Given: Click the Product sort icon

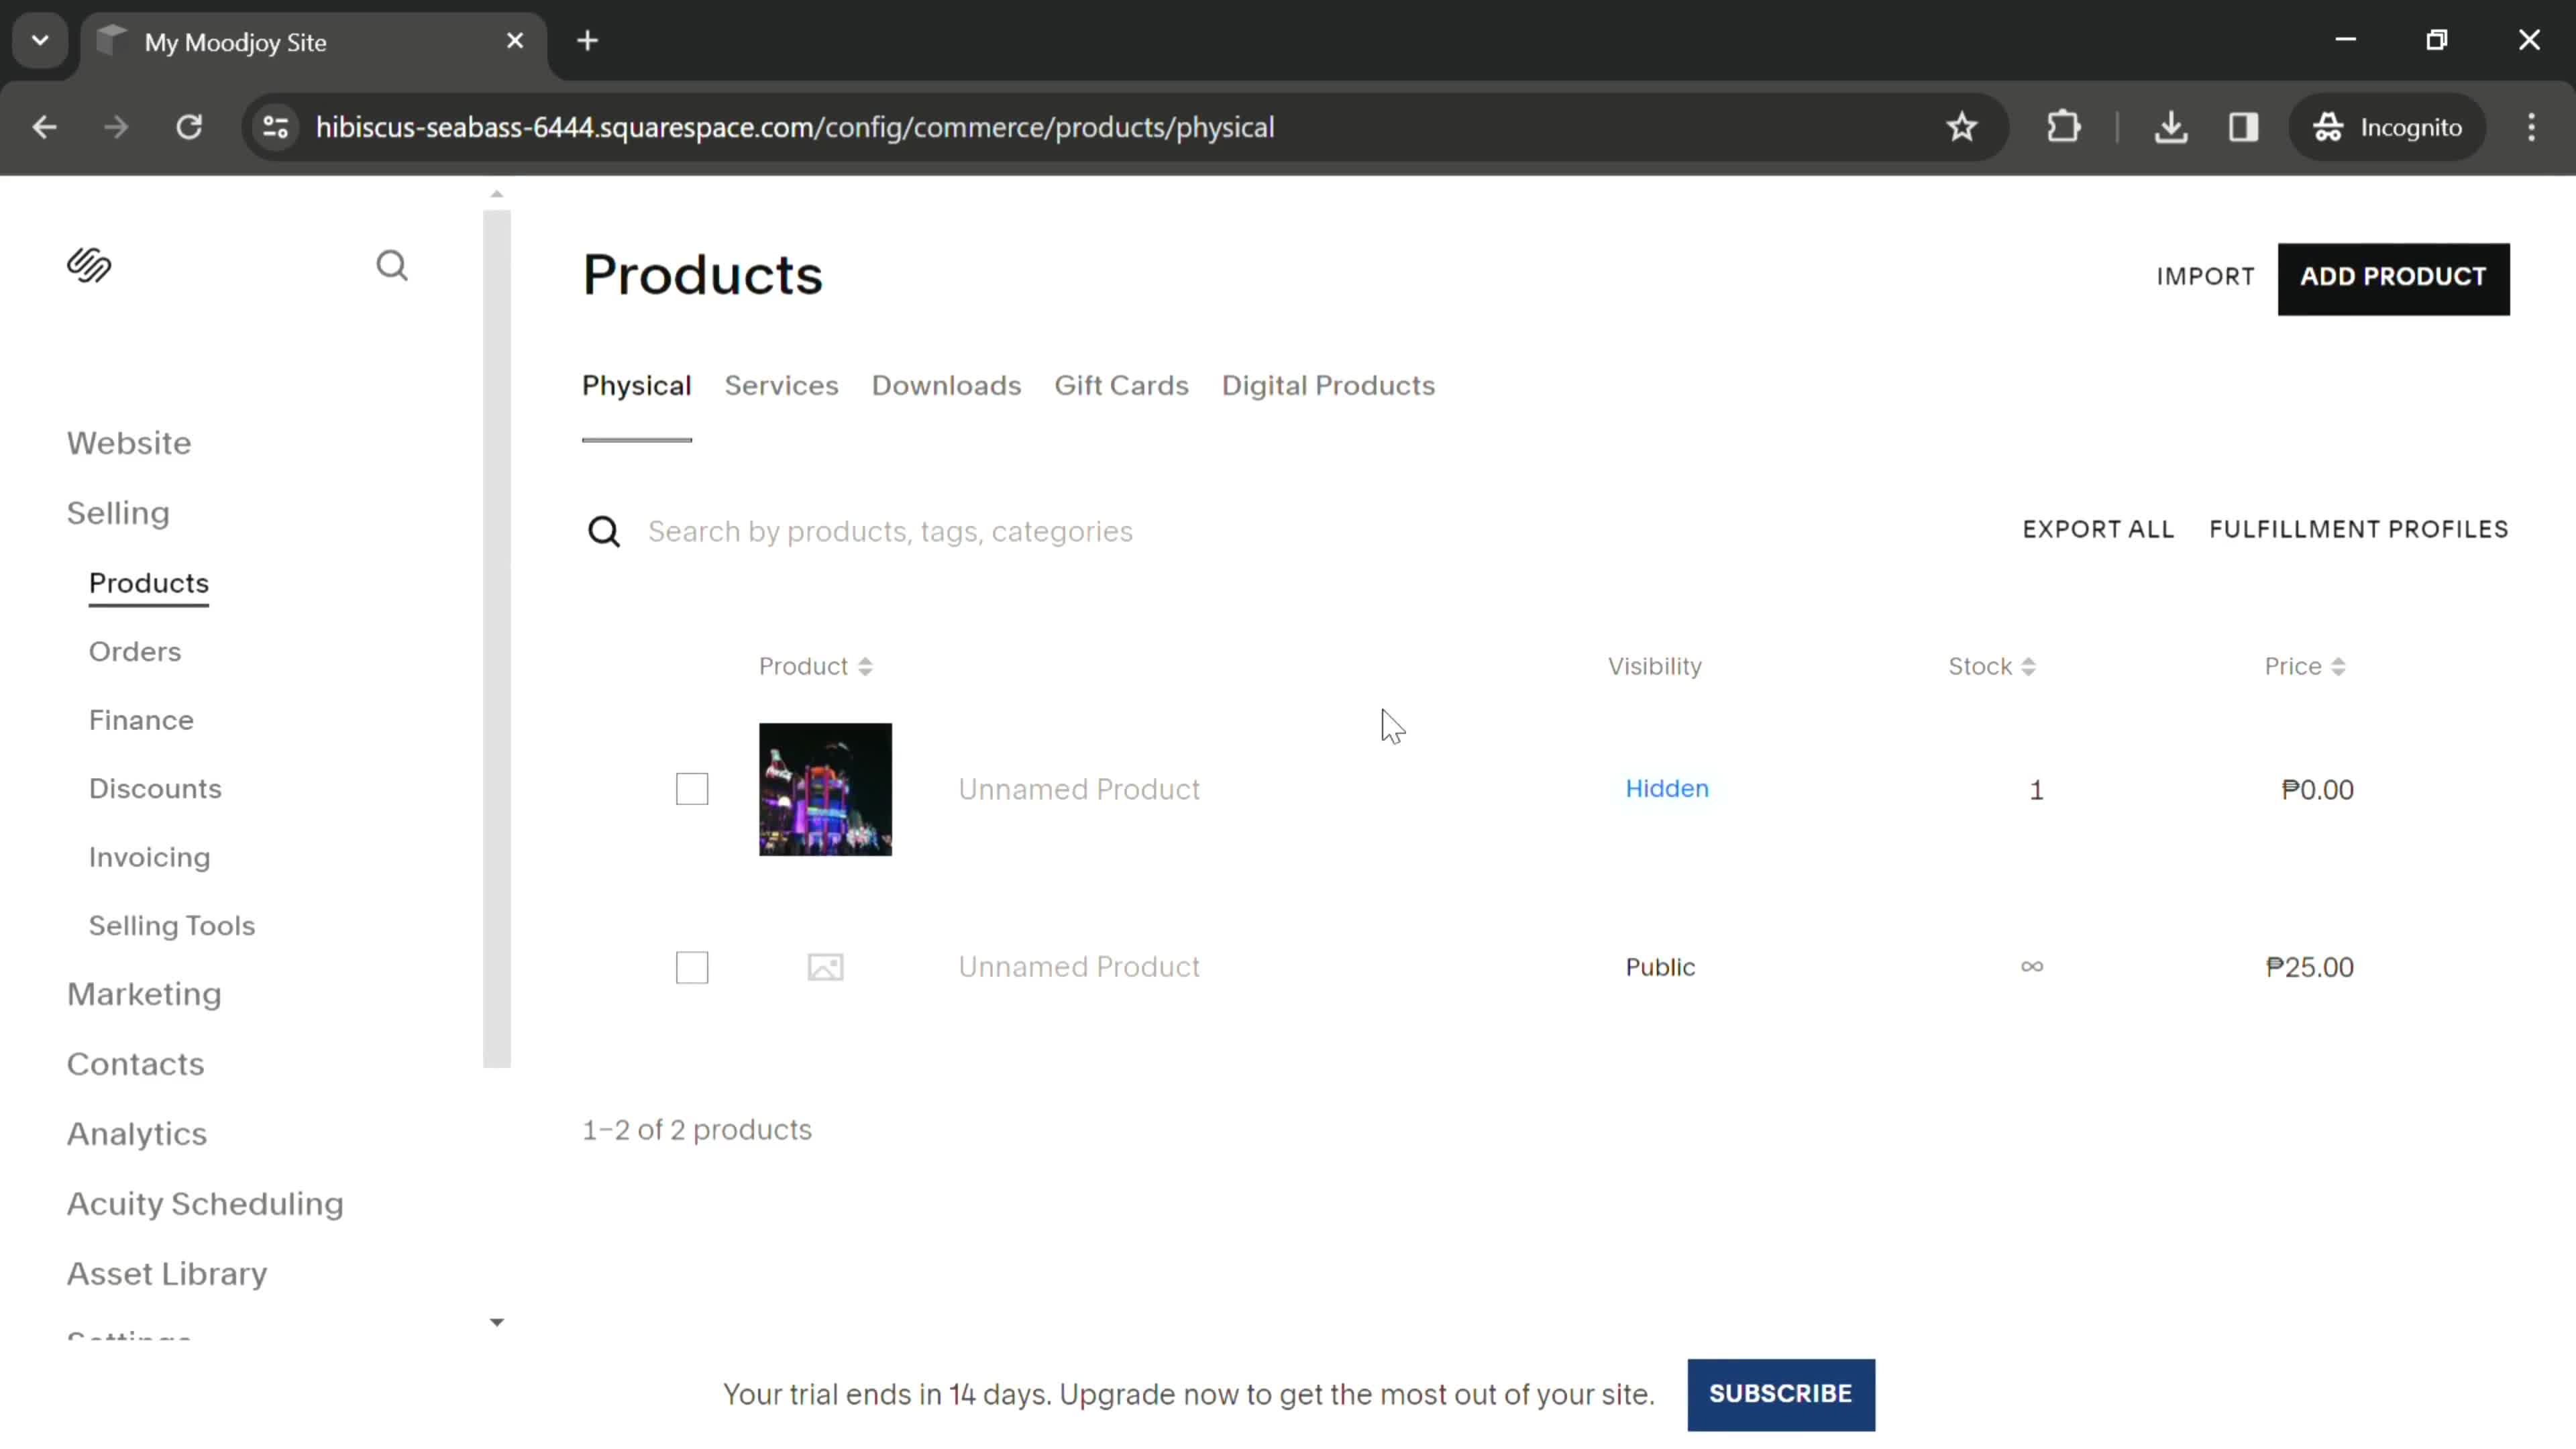Looking at the screenshot, I should 867,665.
